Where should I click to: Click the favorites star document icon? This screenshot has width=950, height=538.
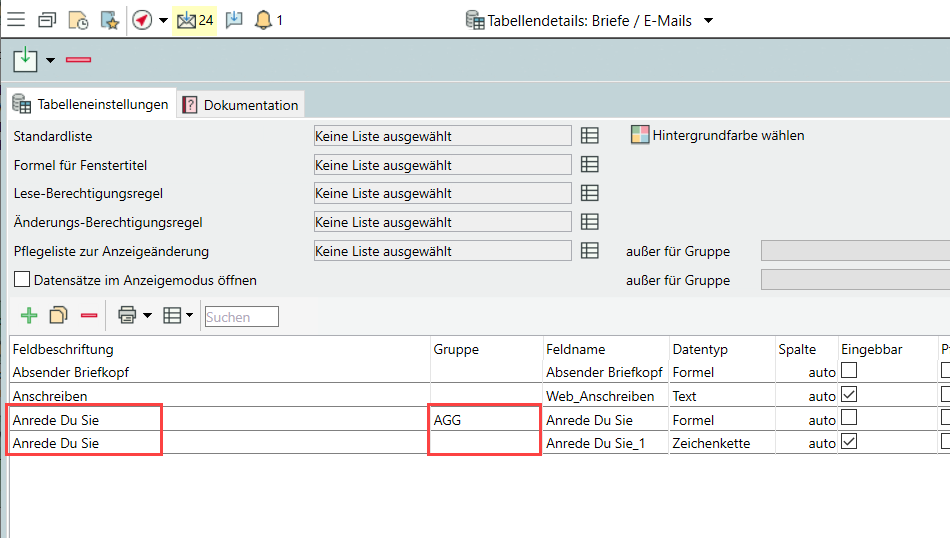coord(110,20)
